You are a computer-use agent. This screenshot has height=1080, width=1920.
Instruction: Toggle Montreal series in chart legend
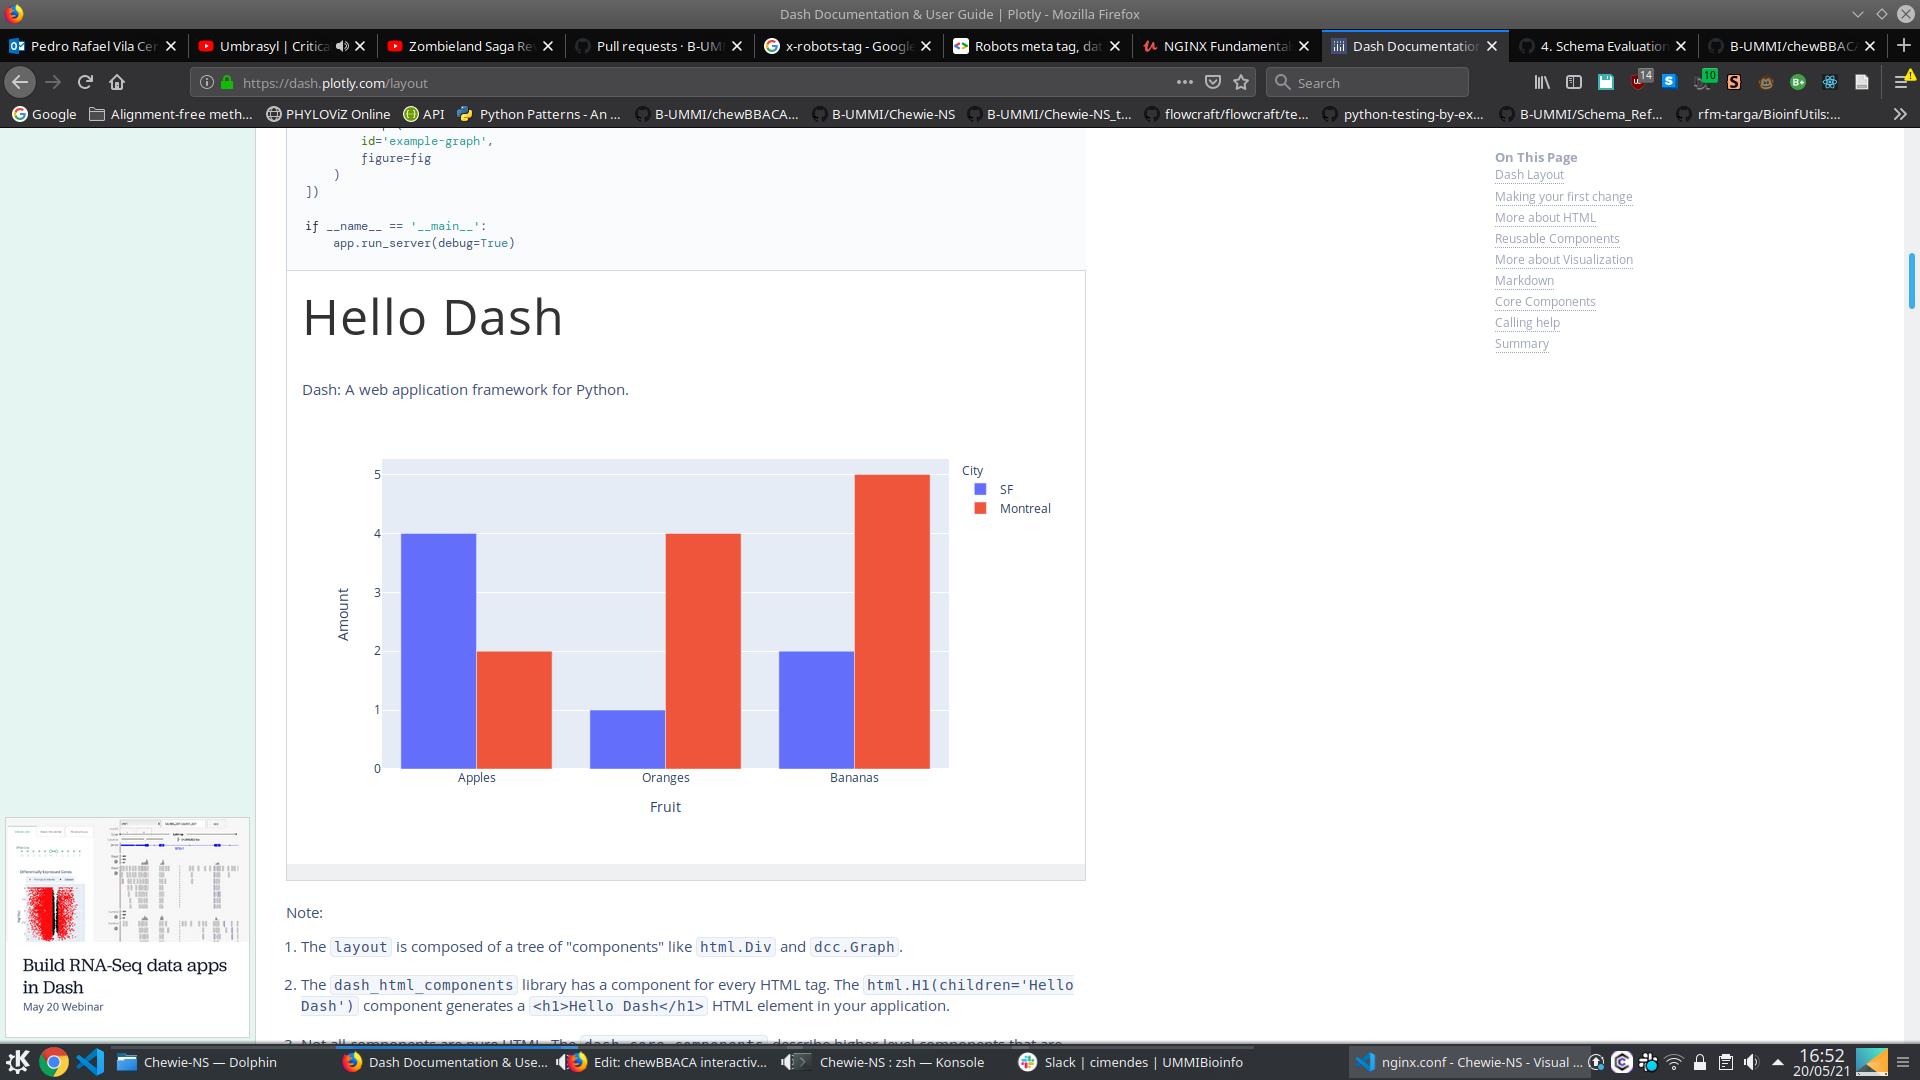coord(1024,508)
